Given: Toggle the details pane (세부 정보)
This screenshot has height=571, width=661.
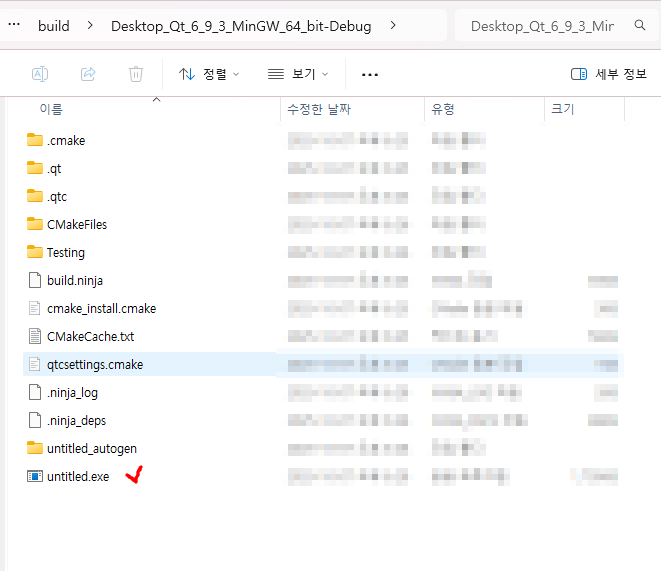Looking at the screenshot, I should pos(608,74).
